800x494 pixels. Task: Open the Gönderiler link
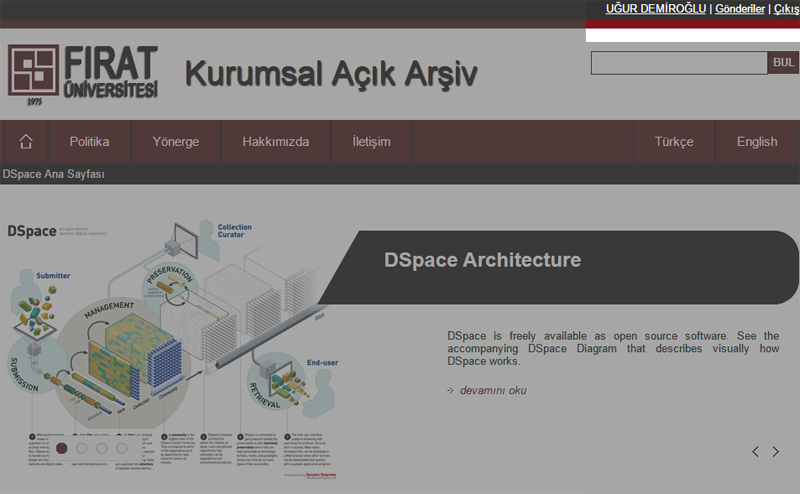[x=740, y=9]
